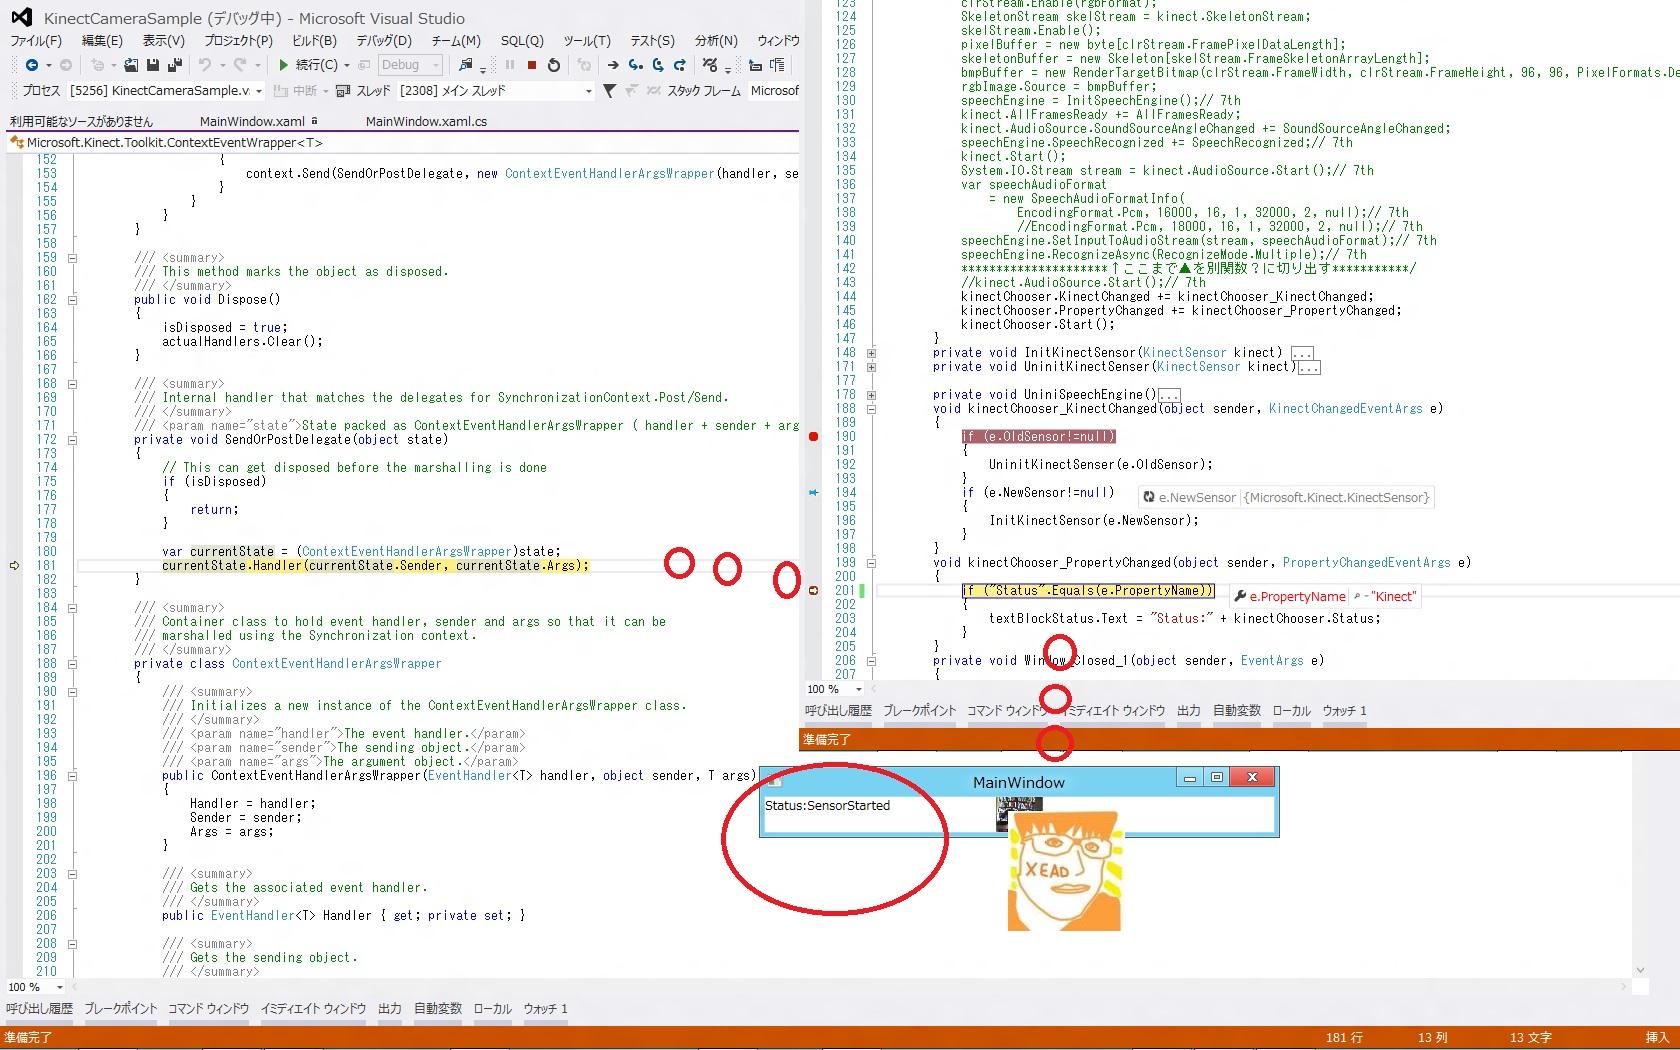
Task: Click the execution arrow glyph at line 201
Action: [814, 591]
